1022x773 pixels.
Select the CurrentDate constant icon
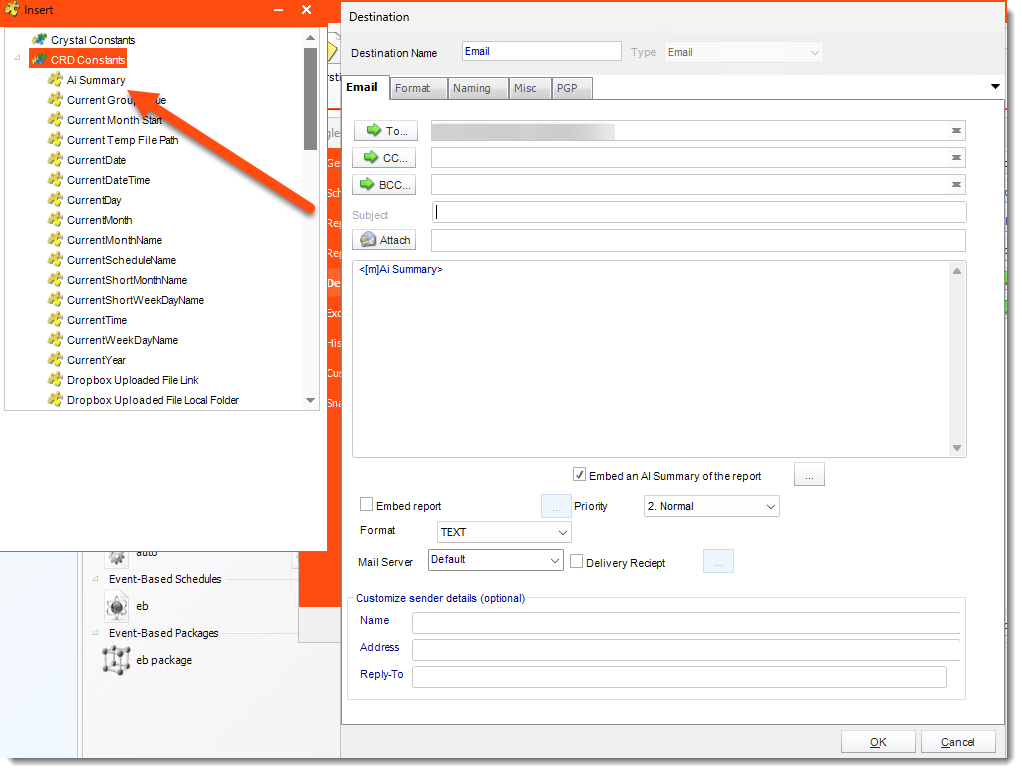[x=55, y=160]
